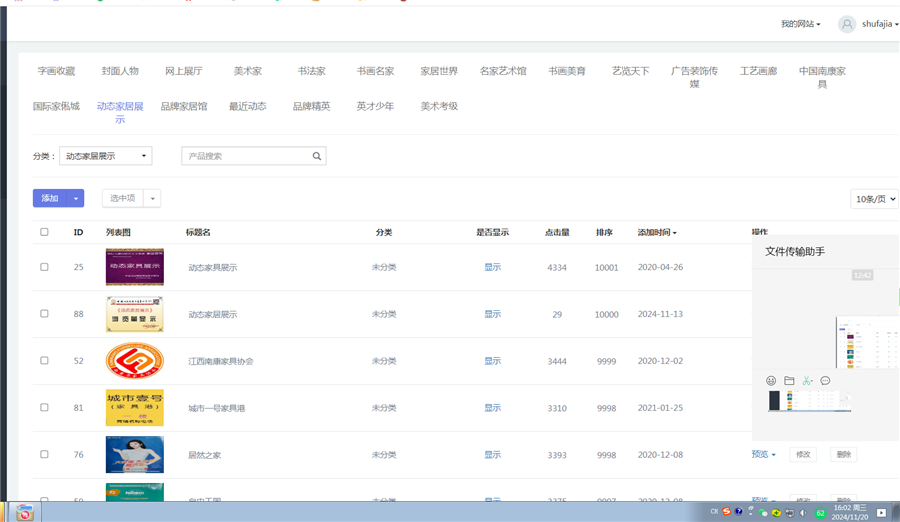Click the shufajia user avatar icon

click(x=847, y=24)
